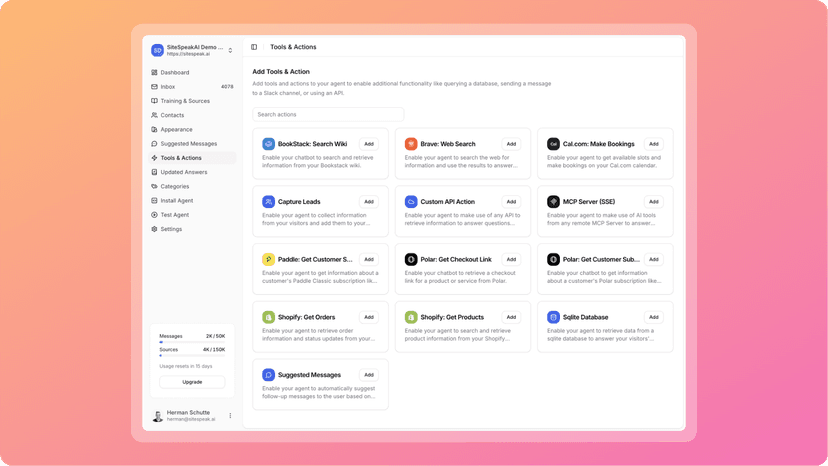Add the MCP Server (SSE) tool
This screenshot has width=828, height=466.
pos(654,202)
